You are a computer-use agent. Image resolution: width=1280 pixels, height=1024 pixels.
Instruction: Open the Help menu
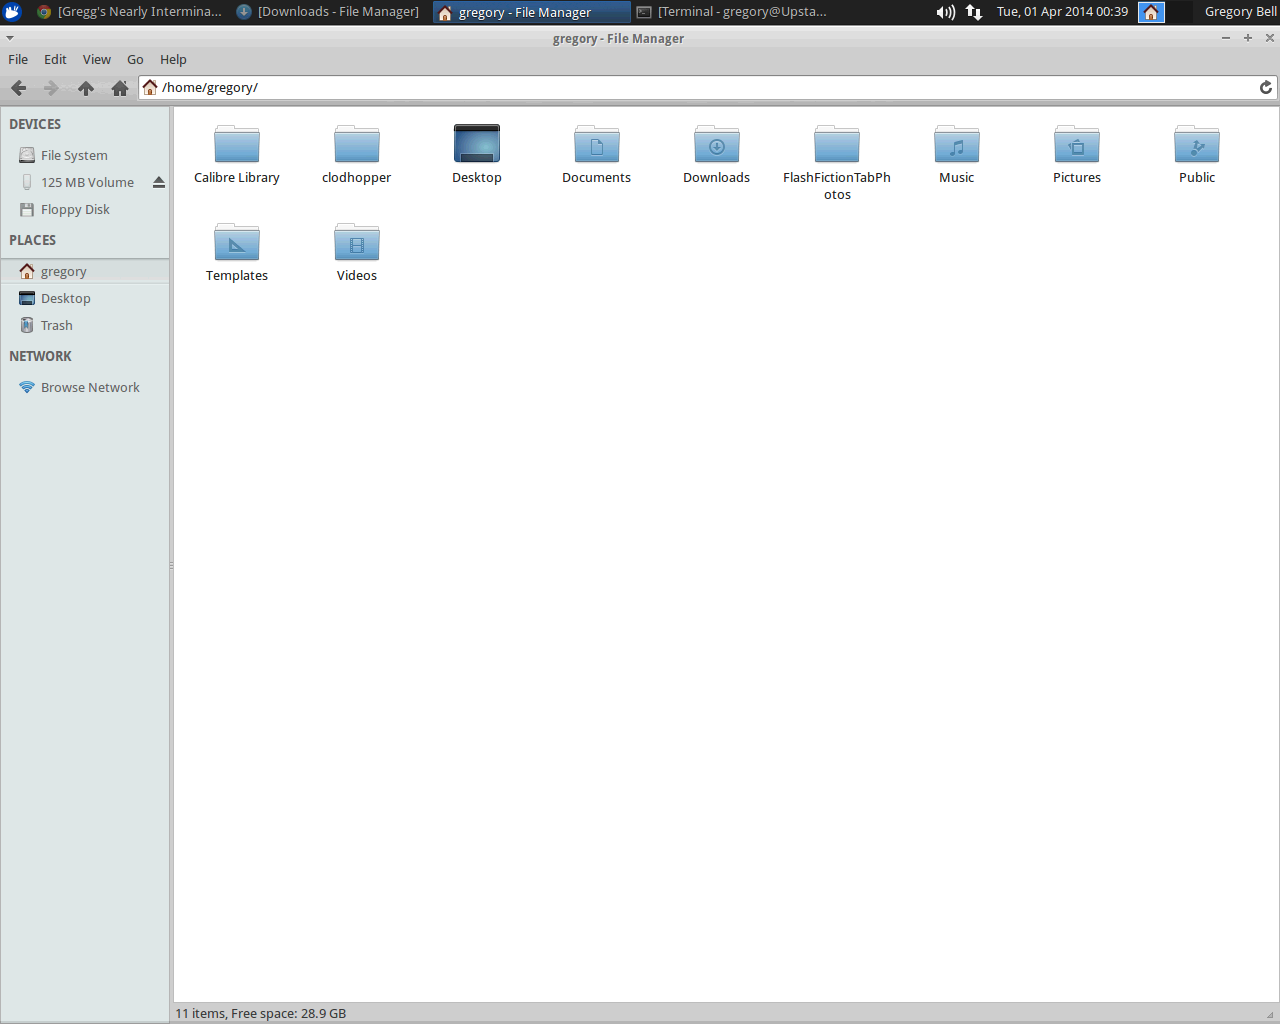(173, 60)
